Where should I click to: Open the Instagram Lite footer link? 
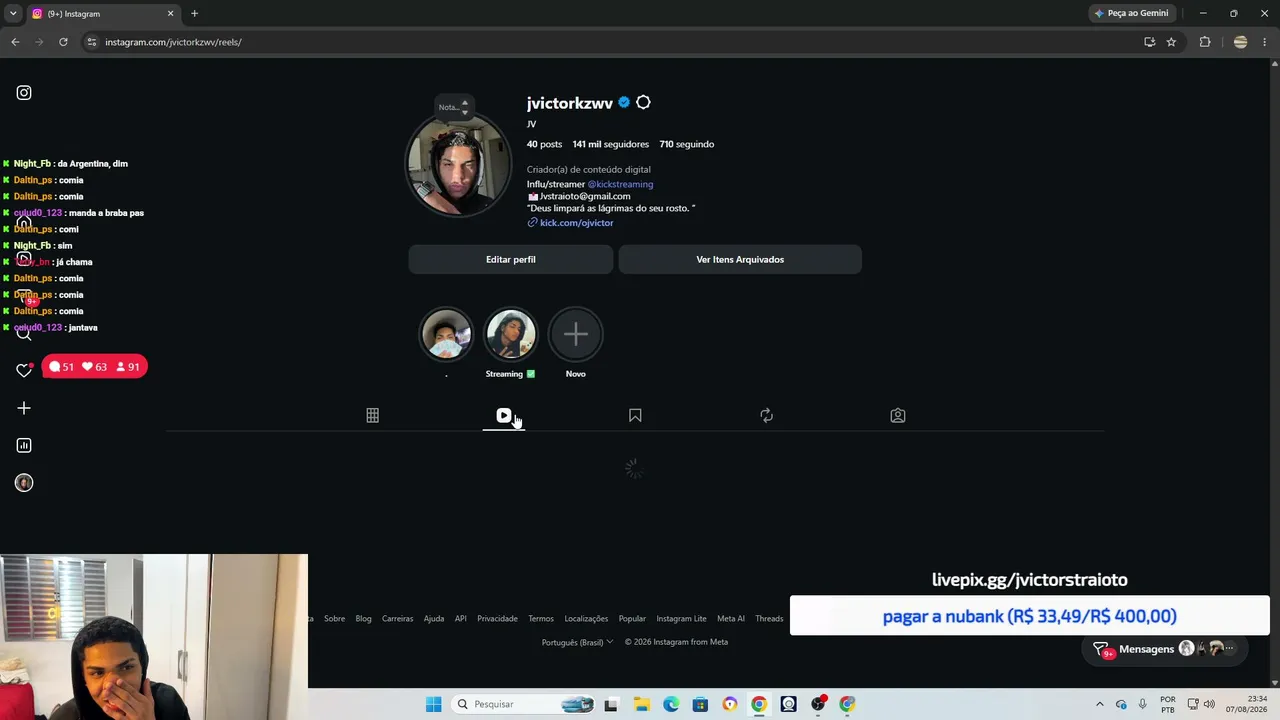pos(681,619)
